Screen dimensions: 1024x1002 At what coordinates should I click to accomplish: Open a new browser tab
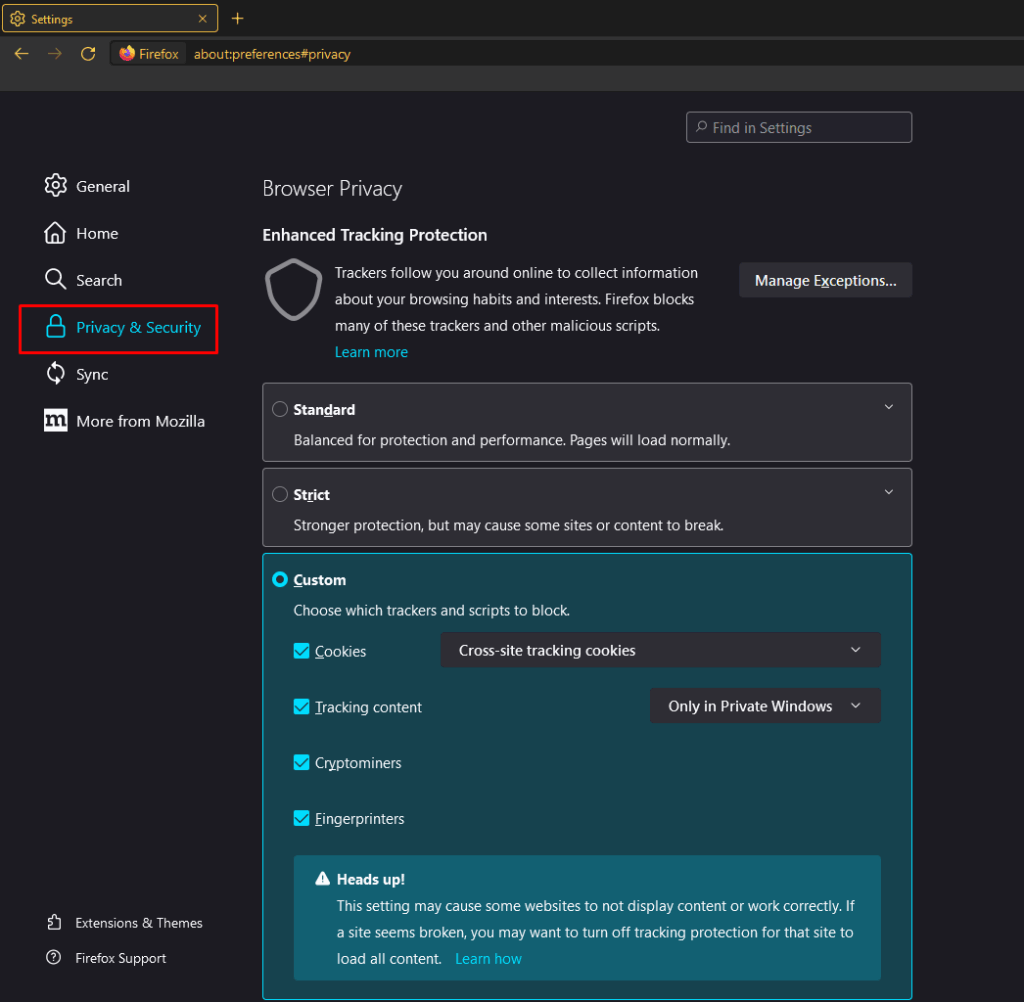tap(237, 18)
